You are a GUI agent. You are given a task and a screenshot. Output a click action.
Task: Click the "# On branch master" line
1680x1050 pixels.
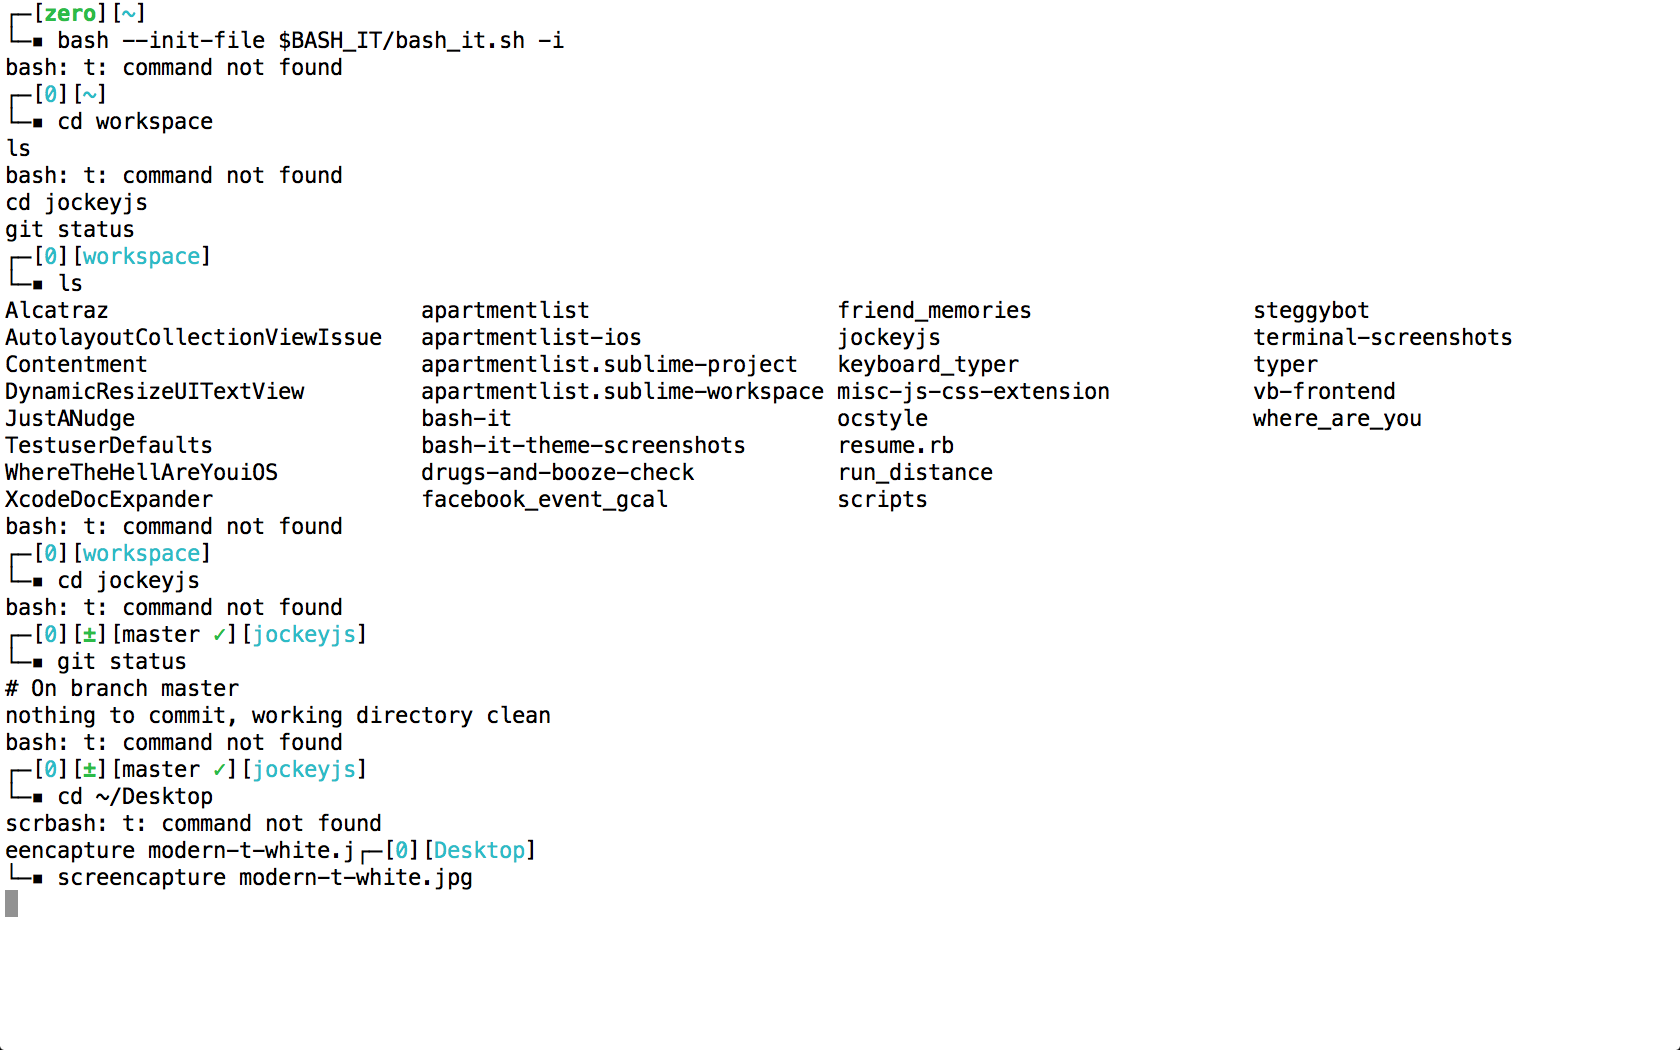(x=122, y=688)
